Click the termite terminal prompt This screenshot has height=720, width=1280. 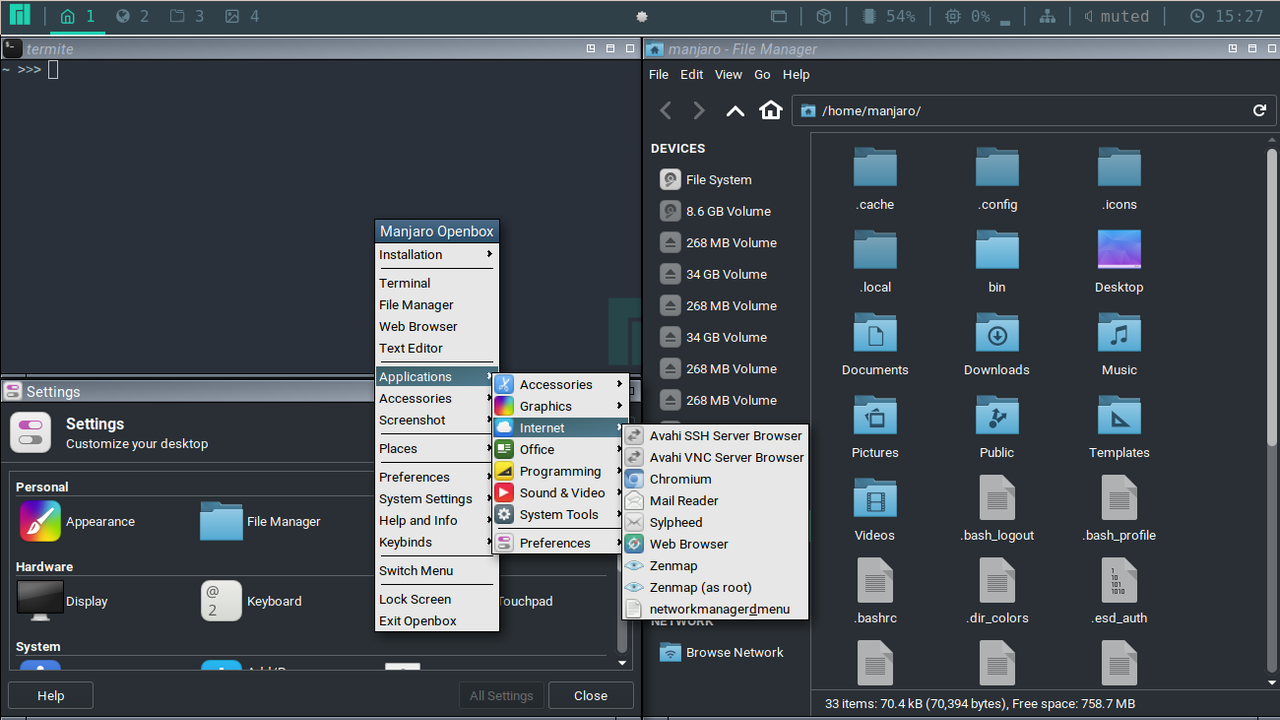30,69
